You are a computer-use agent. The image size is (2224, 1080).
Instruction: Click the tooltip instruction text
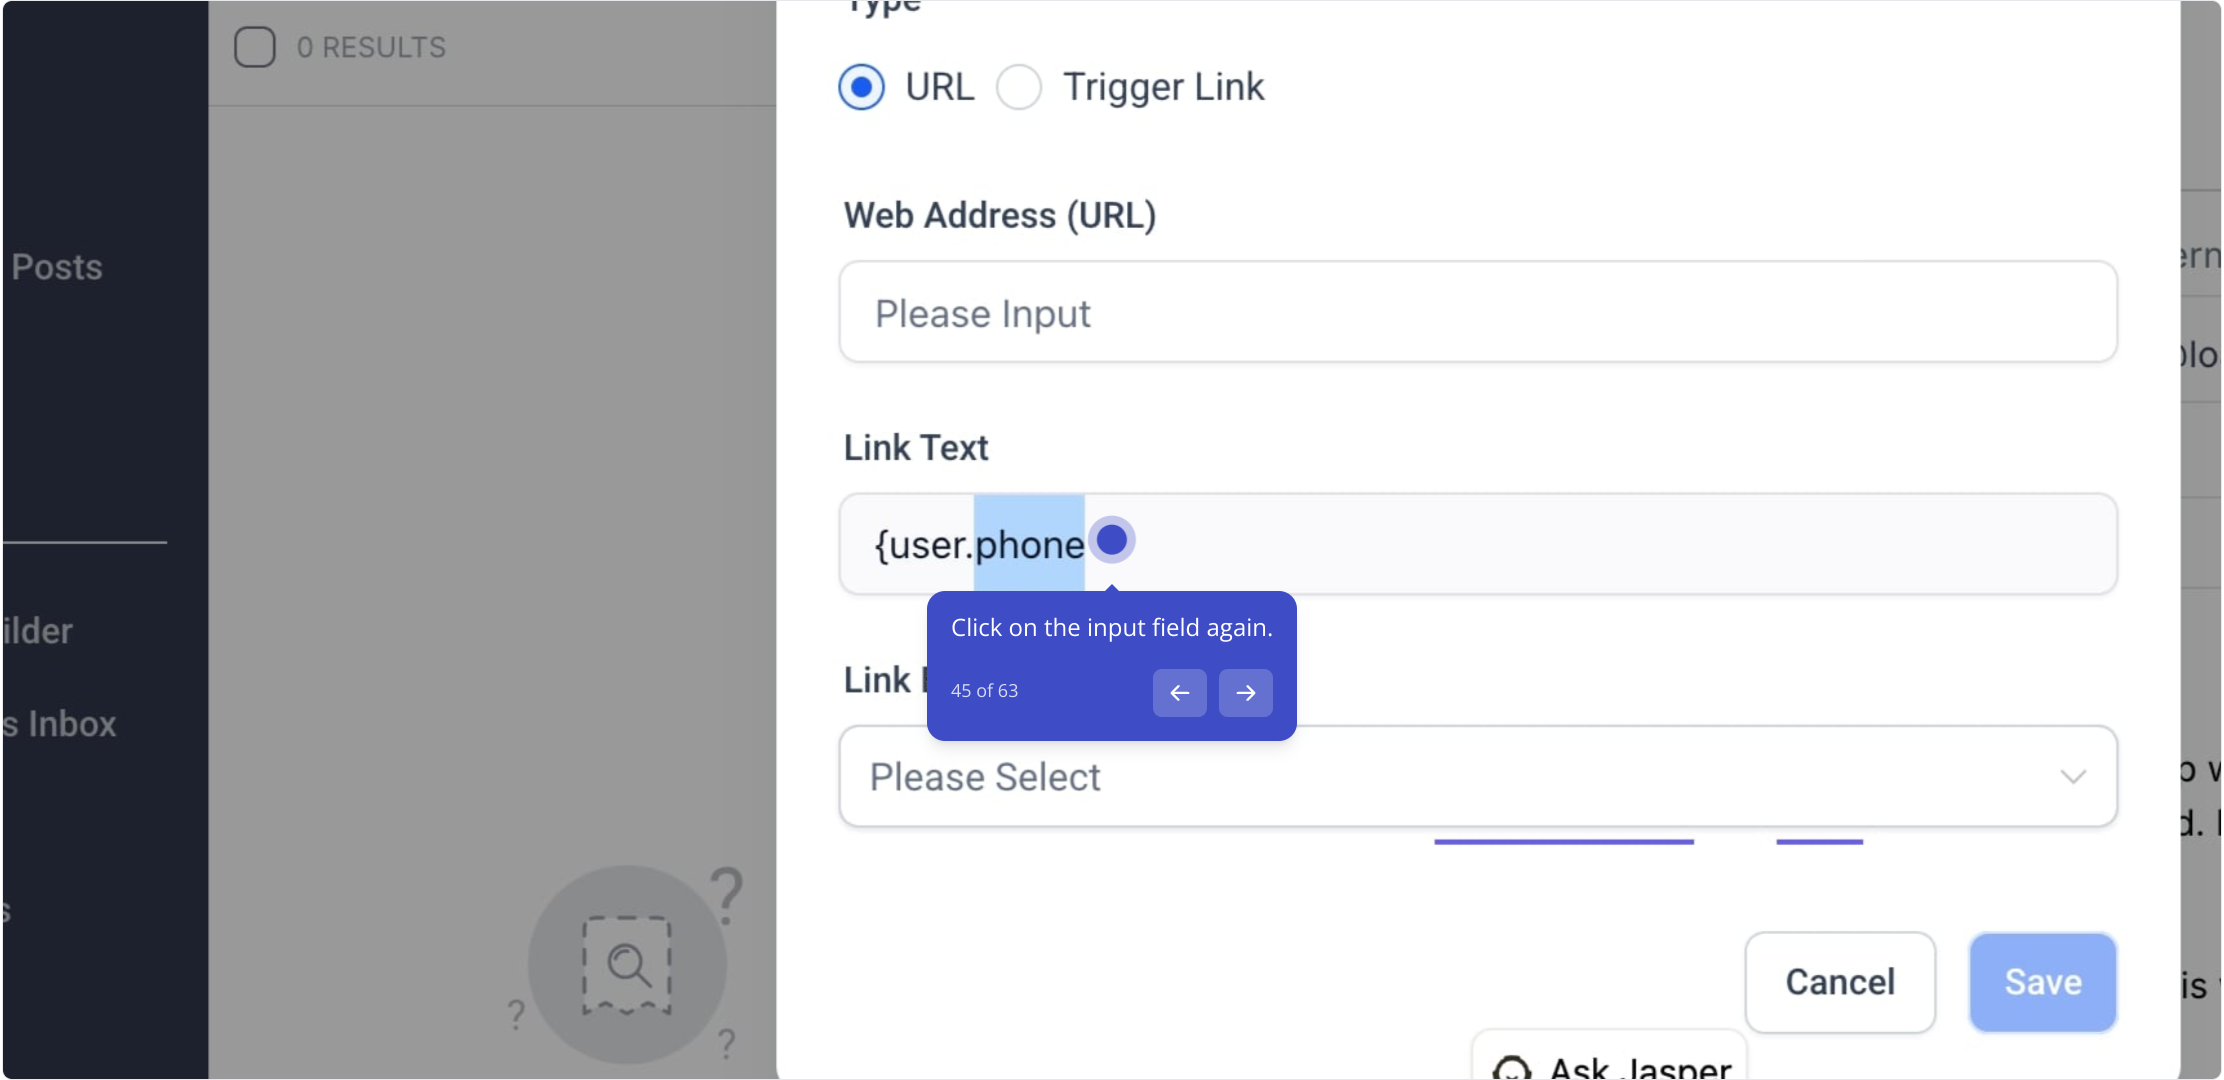tap(1111, 628)
